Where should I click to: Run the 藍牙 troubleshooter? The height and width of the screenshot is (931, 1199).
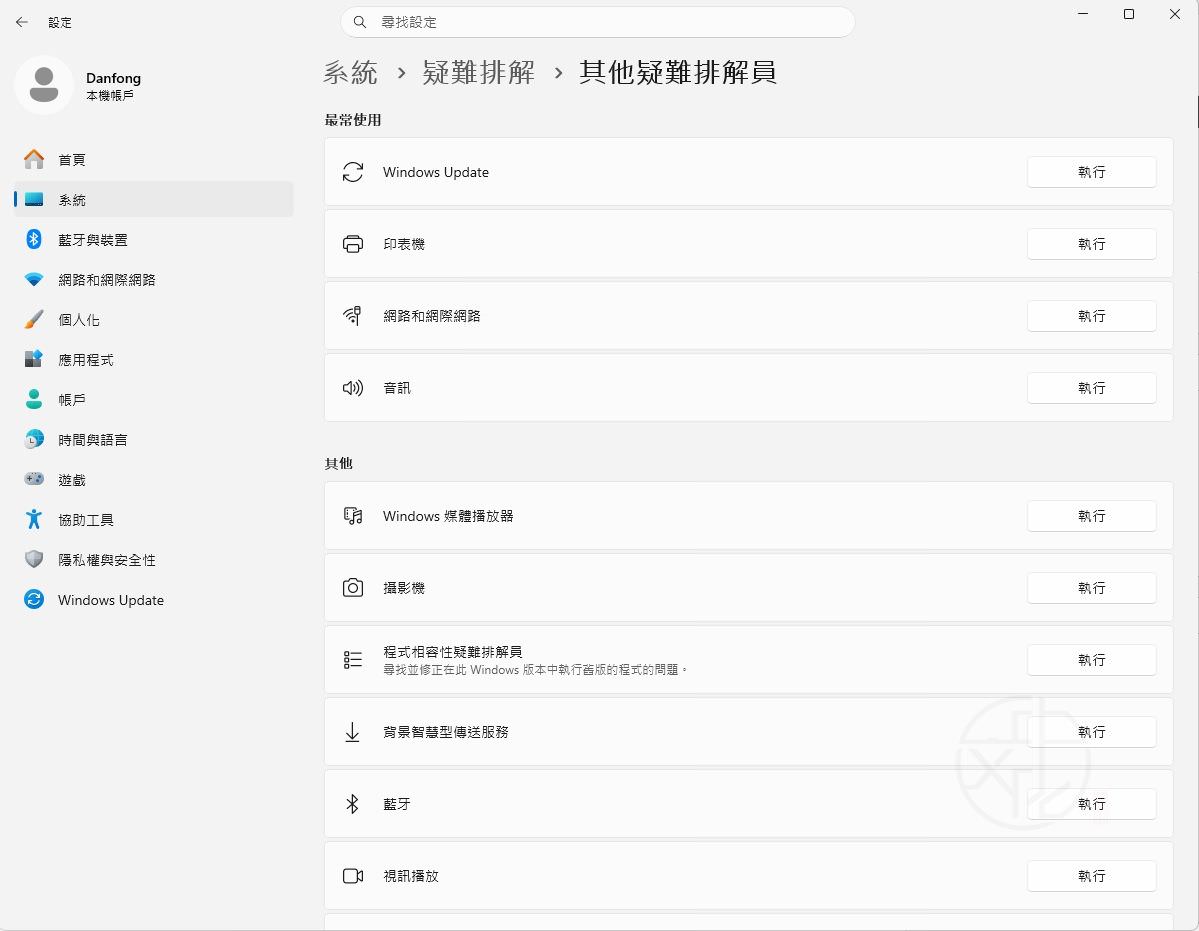[1091, 803]
